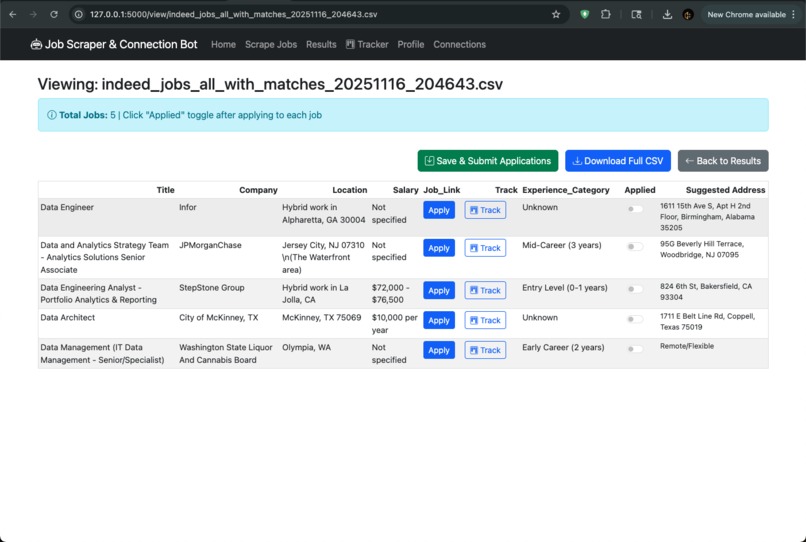Reload the current page
The height and width of the screenshot is (542, 806).
pos(54,14)
